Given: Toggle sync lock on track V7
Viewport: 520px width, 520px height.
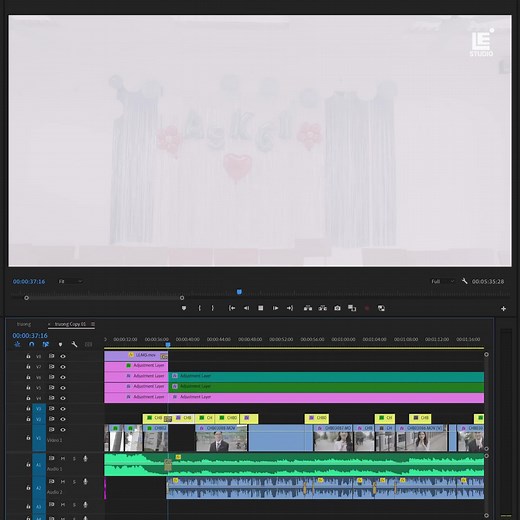Looking at the screenshot, I should click(x=51, y=367).
